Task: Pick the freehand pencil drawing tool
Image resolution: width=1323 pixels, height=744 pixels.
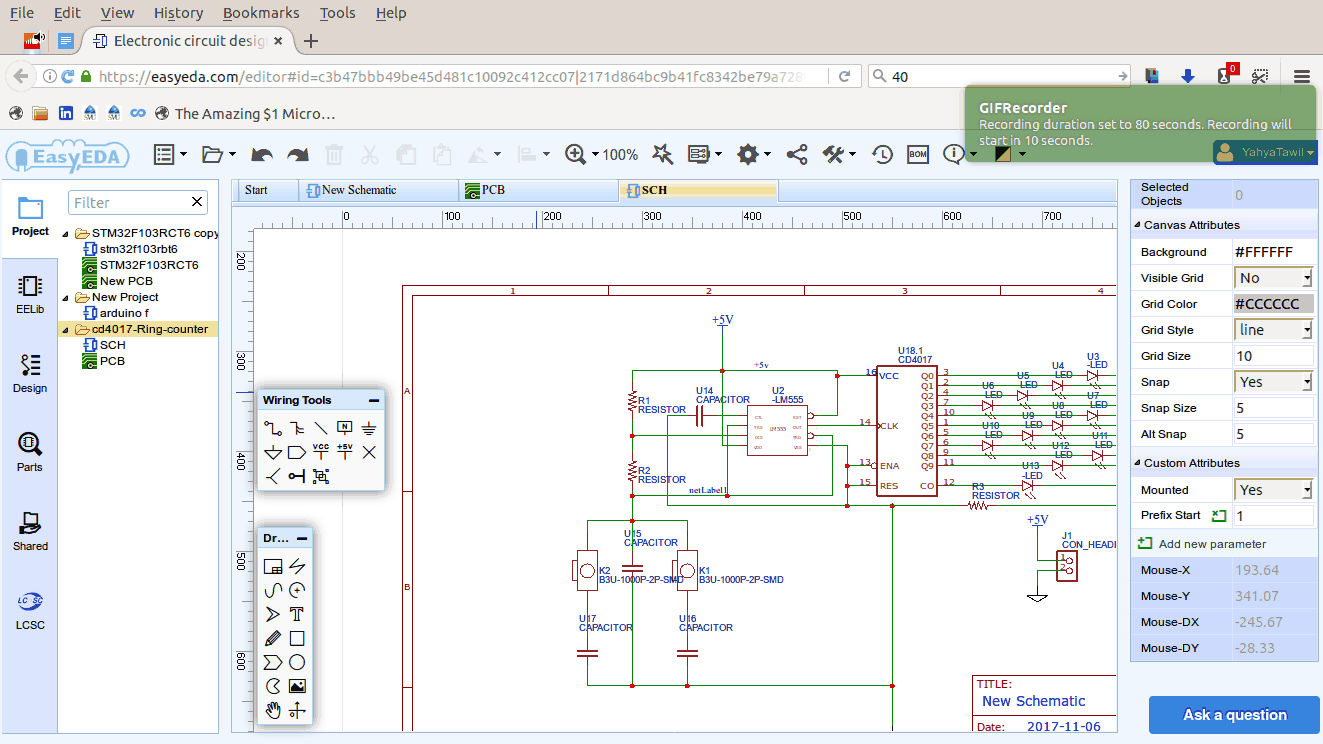Action: [x=273, y=637]
